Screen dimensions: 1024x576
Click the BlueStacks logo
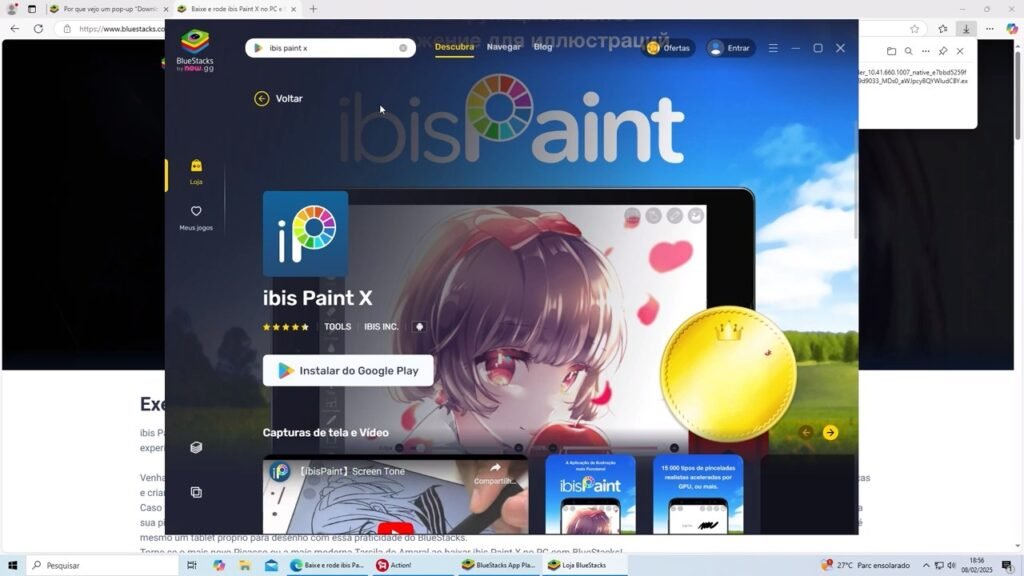pyautogui.click(x=195, y=50)
